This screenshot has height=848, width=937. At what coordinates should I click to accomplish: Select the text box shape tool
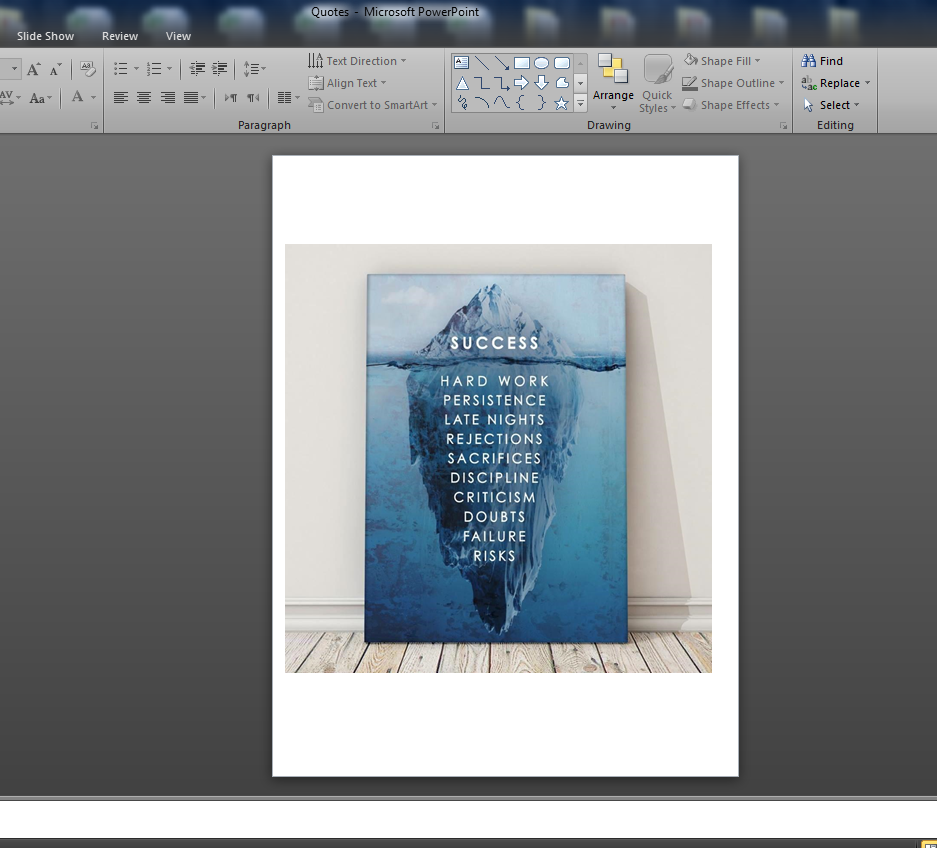[x=462, y=62]
